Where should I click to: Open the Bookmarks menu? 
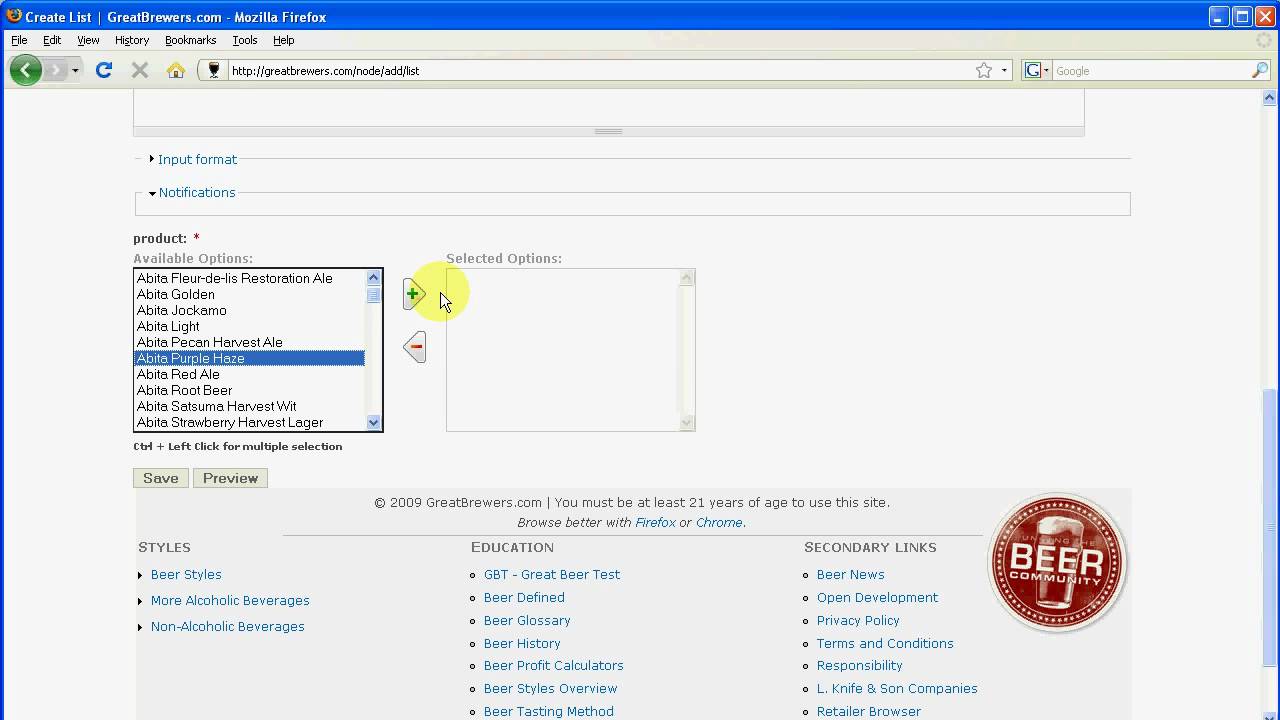point(191,40)
